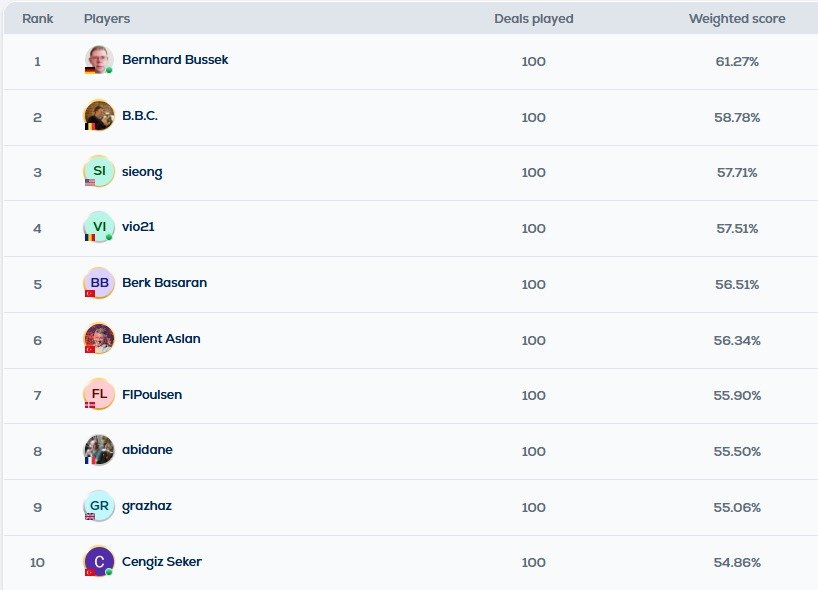
Task: Click the 61.27% weighted score of rank 1
Action: (x=737, y=62)
